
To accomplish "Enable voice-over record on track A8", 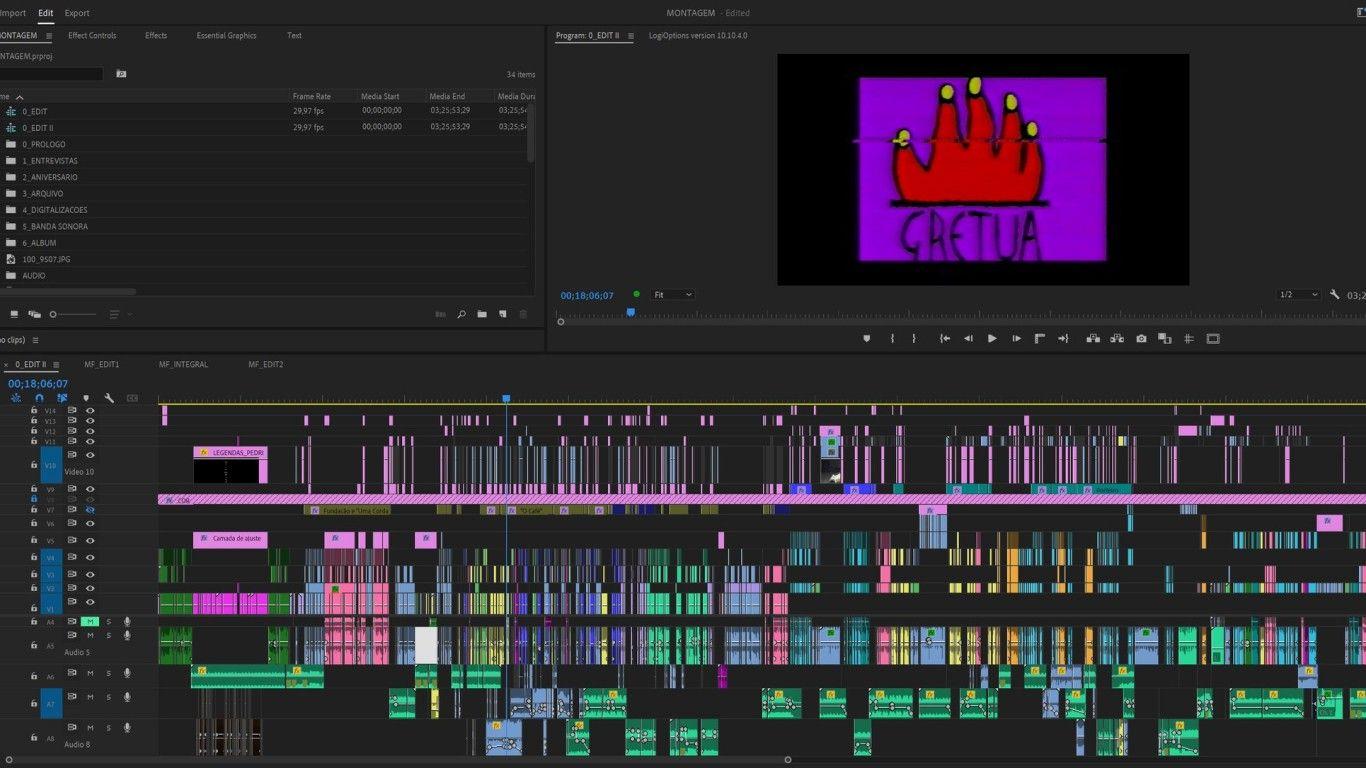I will pyautogui.click(x=127, y=728).
